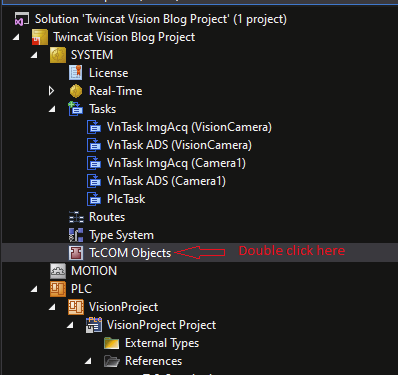
Task: Select the PlcTask item
Action: click(116, 199)
